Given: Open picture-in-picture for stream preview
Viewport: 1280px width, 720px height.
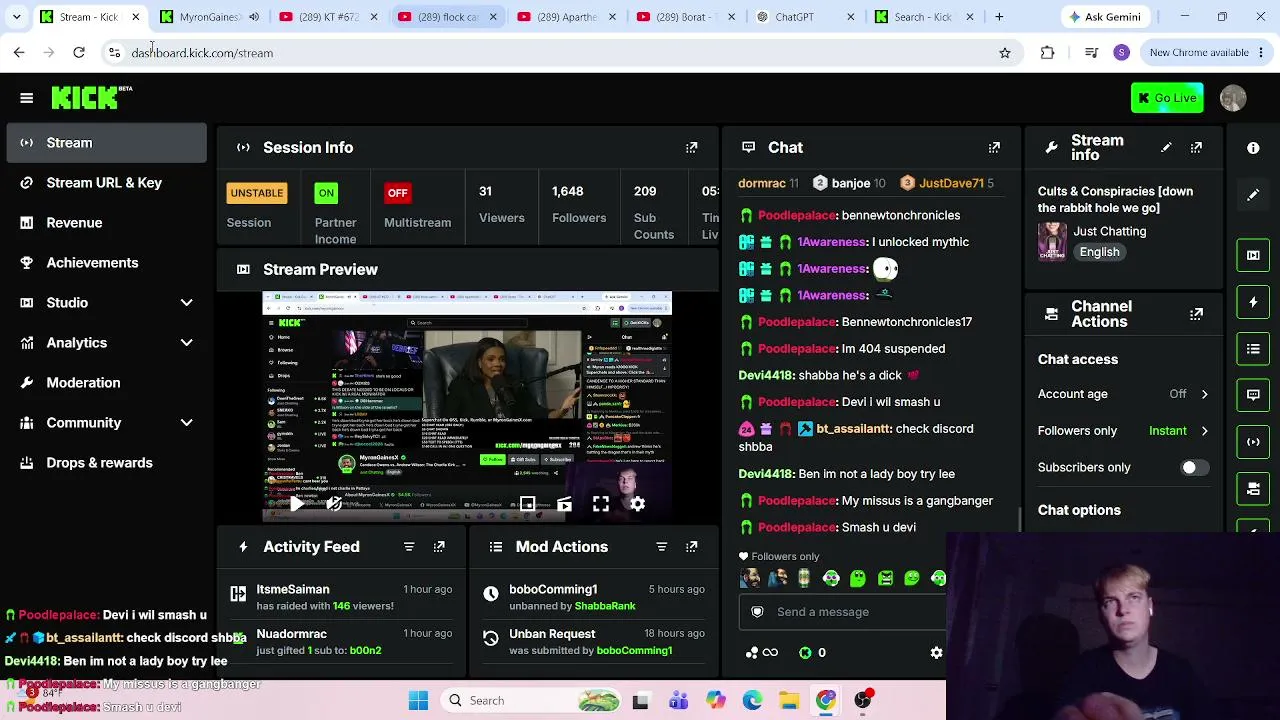Looking at the screenshot, I should (x=527, y=504).
